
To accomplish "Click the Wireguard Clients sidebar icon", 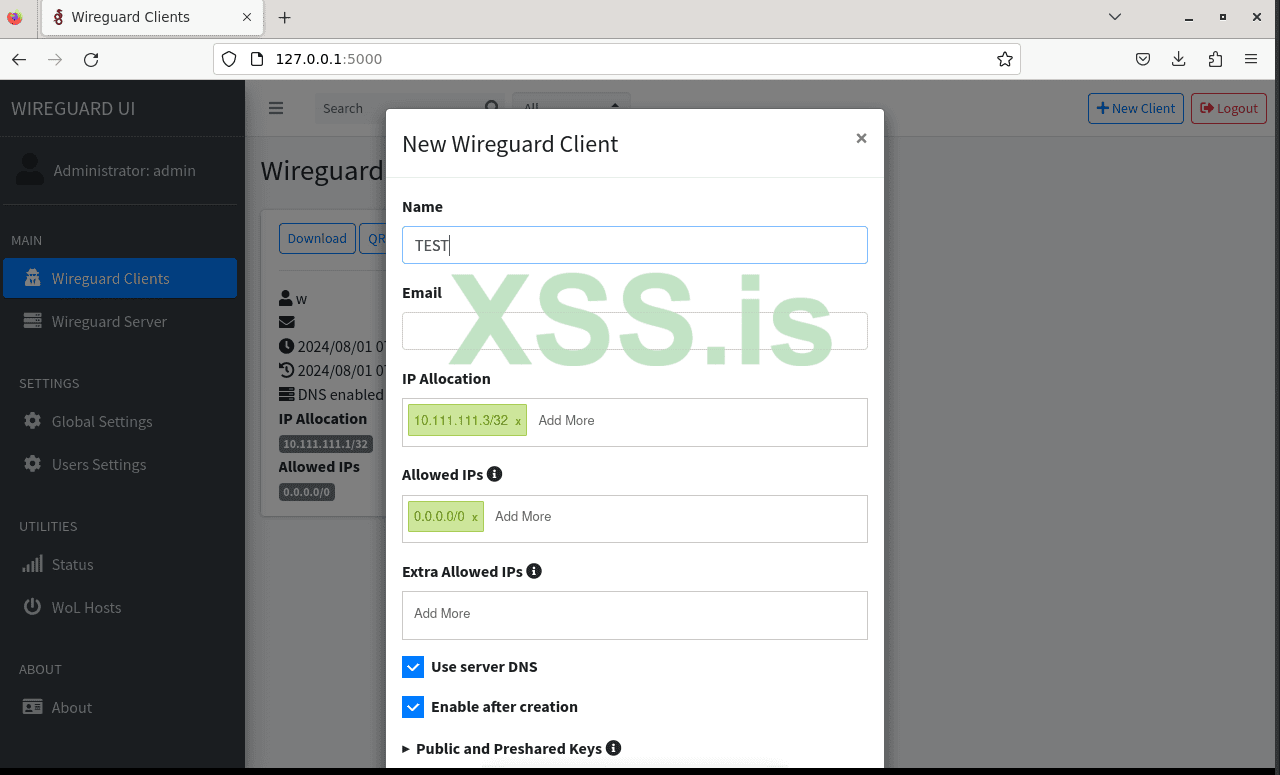I will coord(33,278).
